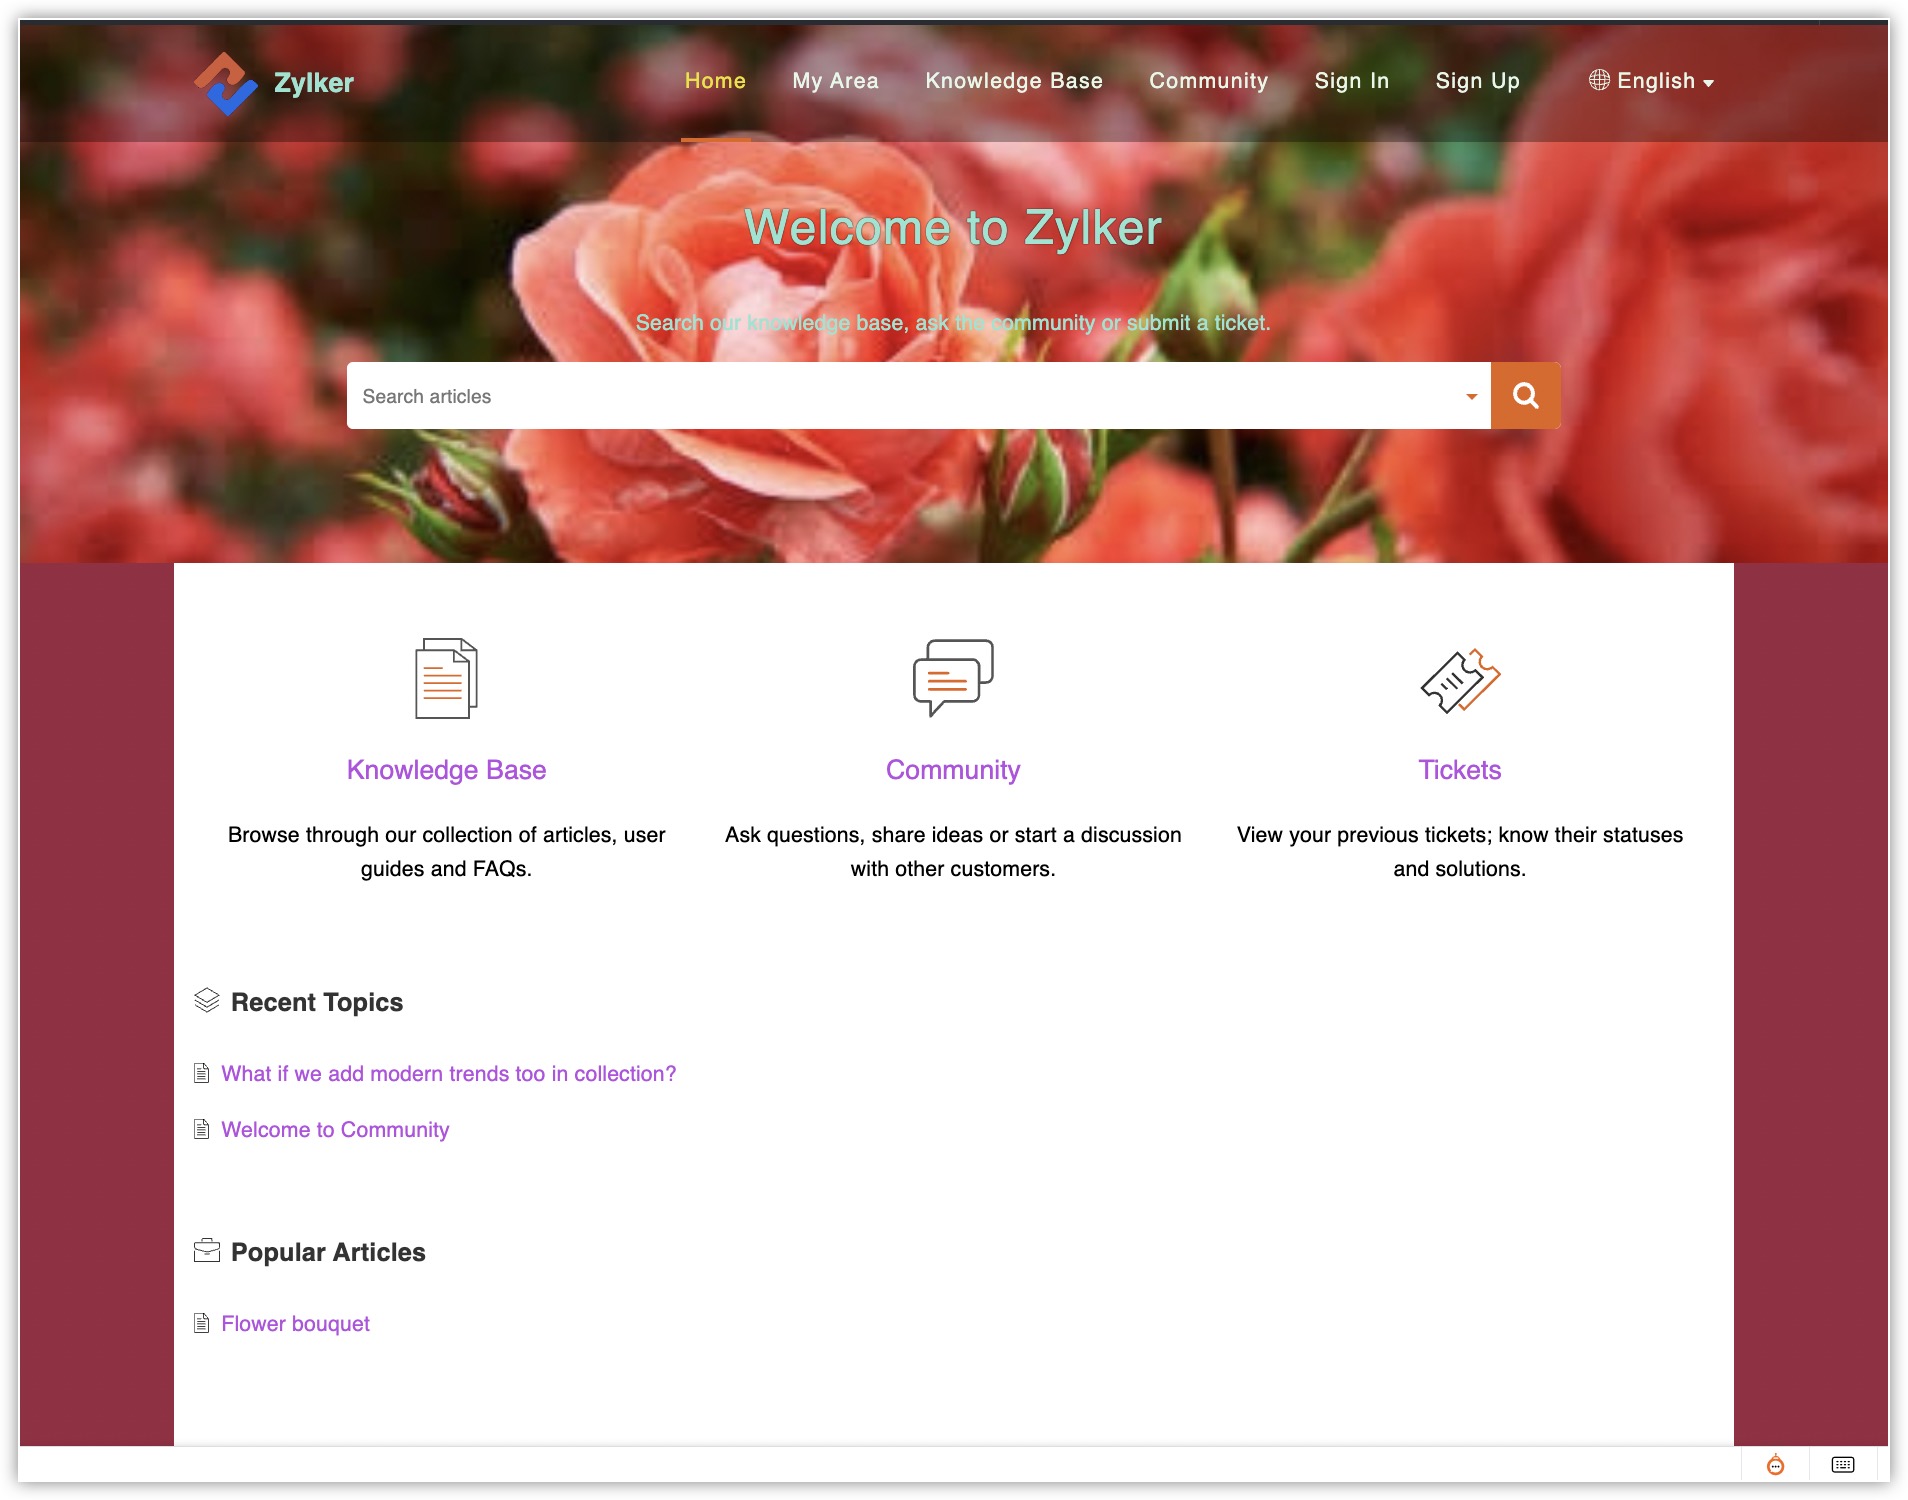The width and height of the screenshot is (1908, 1500).
Task: Open Knowledge Base in the navigation bar
Action: (x=1014, y=81)
